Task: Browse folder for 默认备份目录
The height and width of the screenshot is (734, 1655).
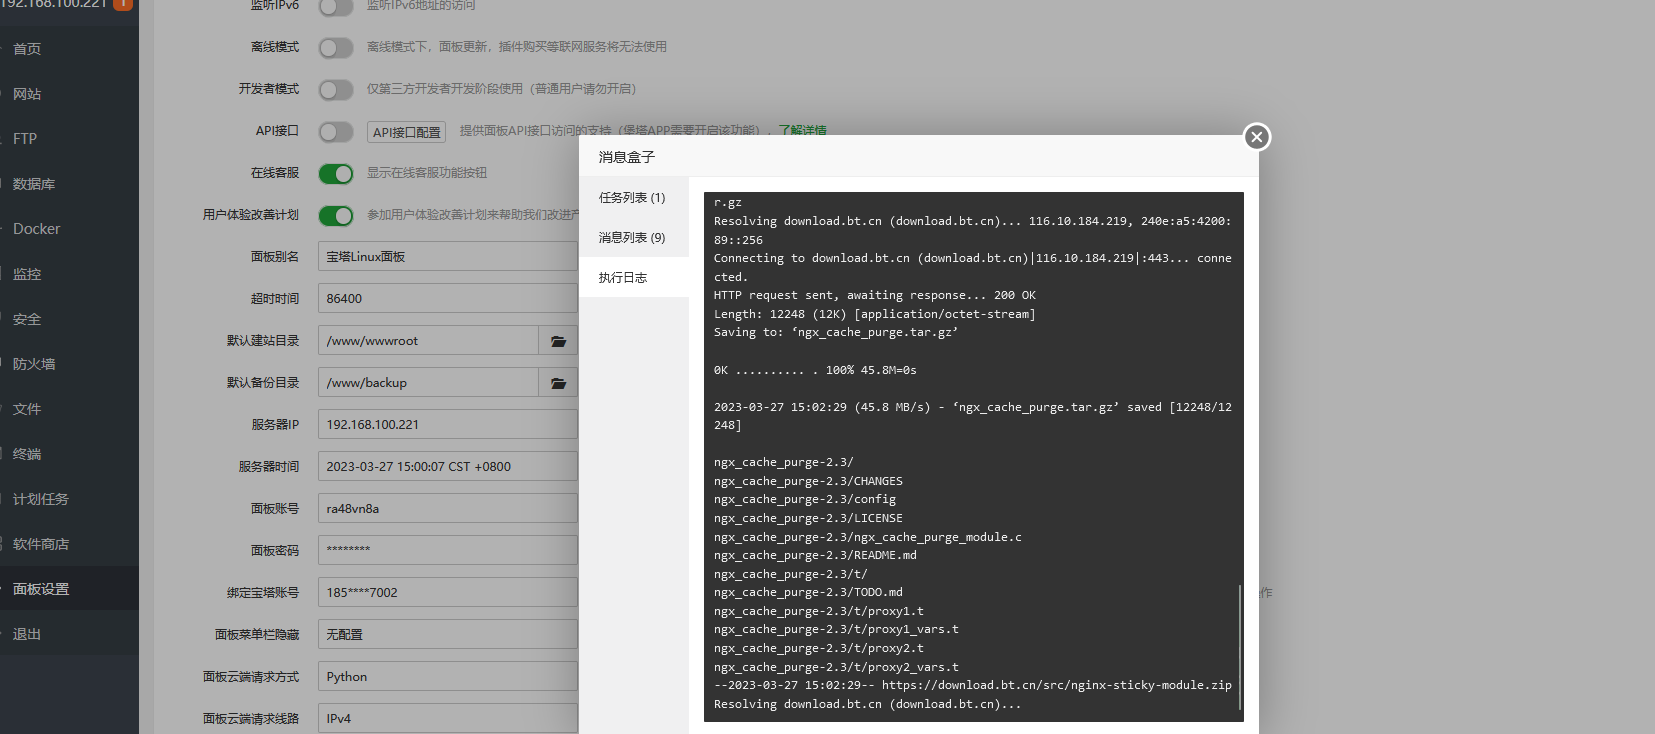Action: coord(558,383)
